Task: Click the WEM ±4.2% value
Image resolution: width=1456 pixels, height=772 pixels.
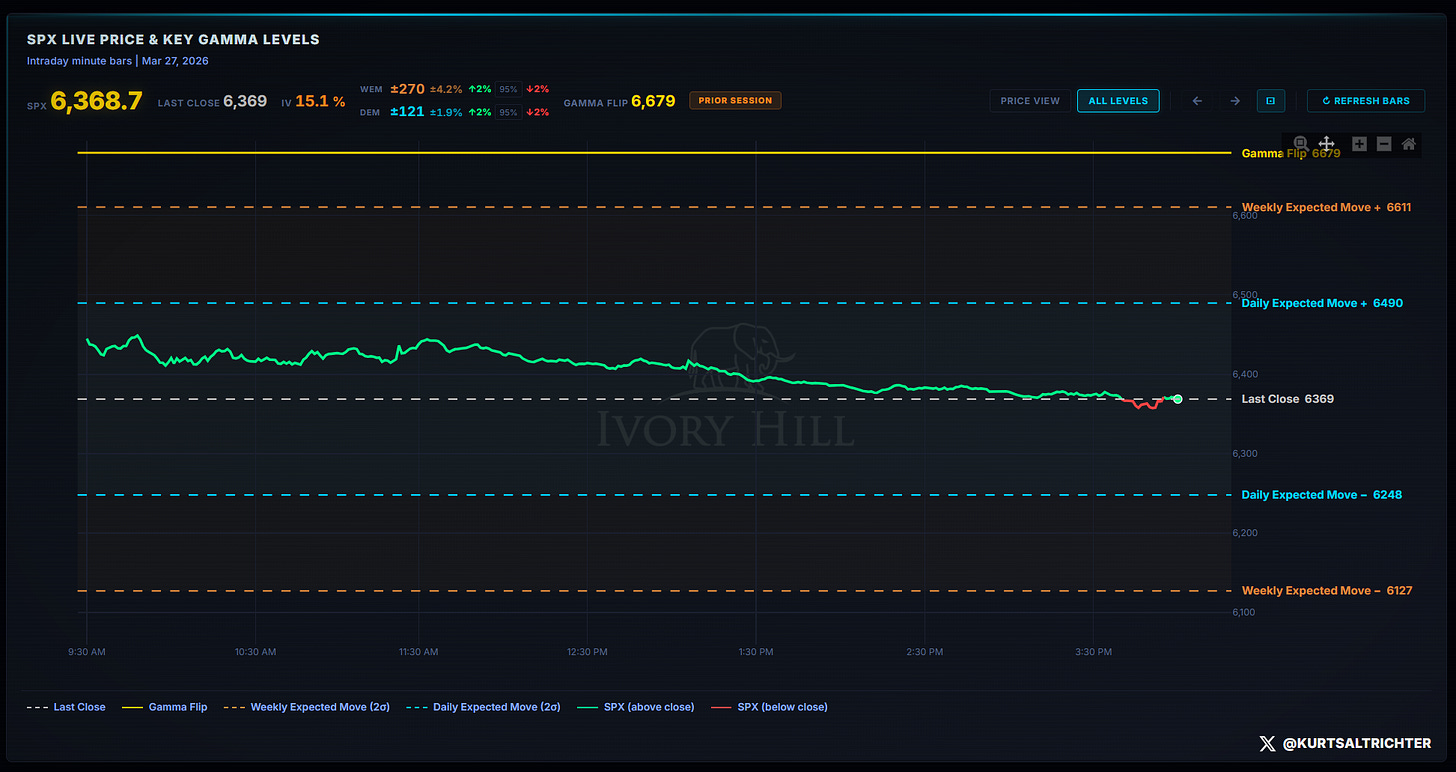Action: coord(446,89)
